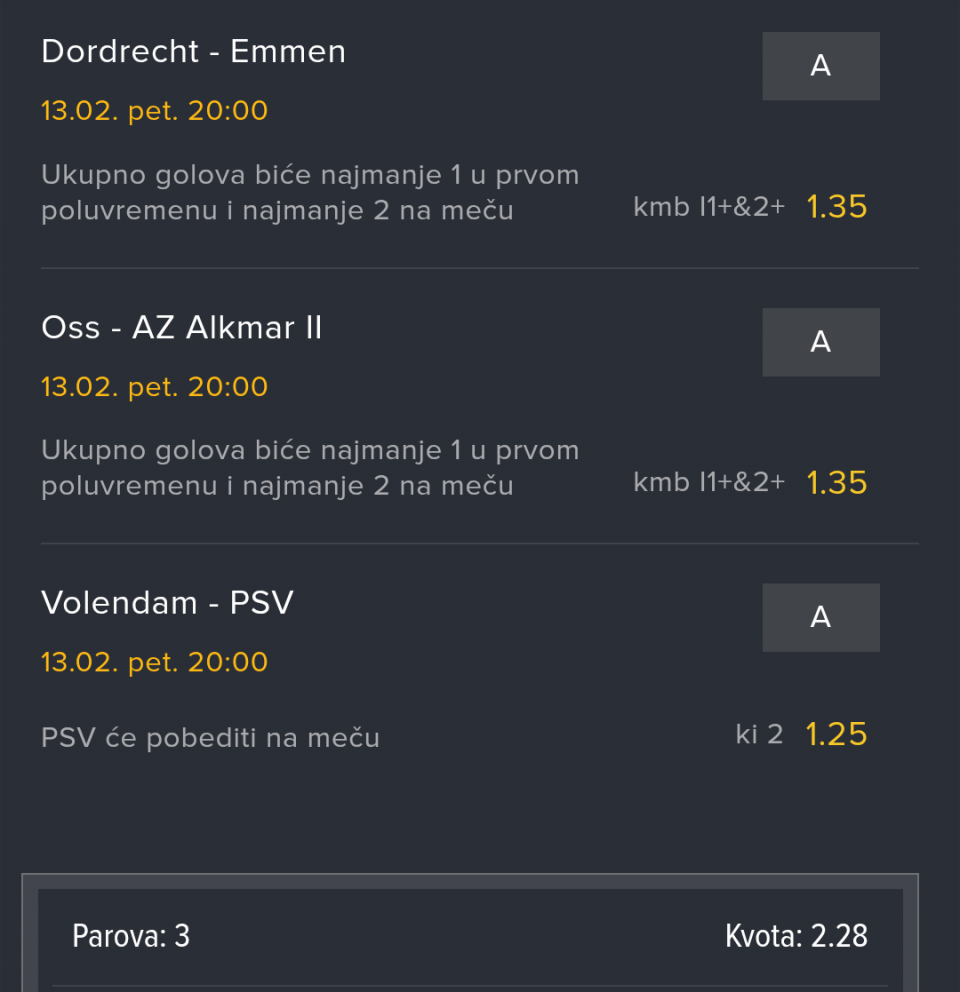
Task: Tap the 1.25 odds for Volendam - PSV
Action: pyautogui.click(x=836, y=735)
